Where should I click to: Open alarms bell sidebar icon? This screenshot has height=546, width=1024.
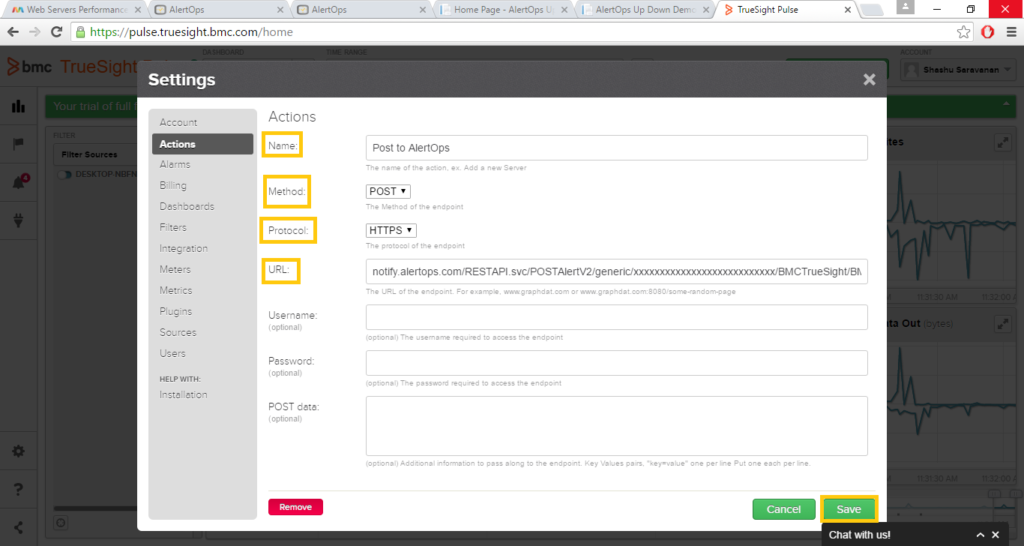tap(19, 182)
